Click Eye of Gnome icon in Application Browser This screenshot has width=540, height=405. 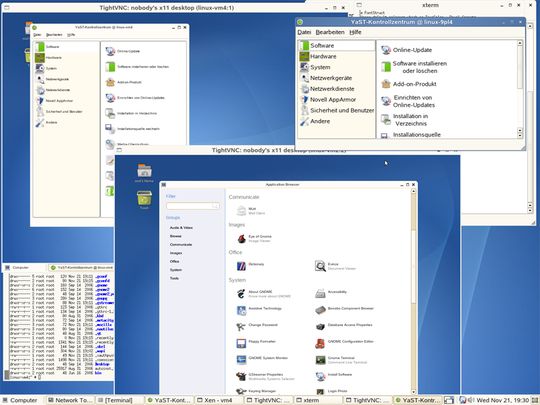coord(241,238)
